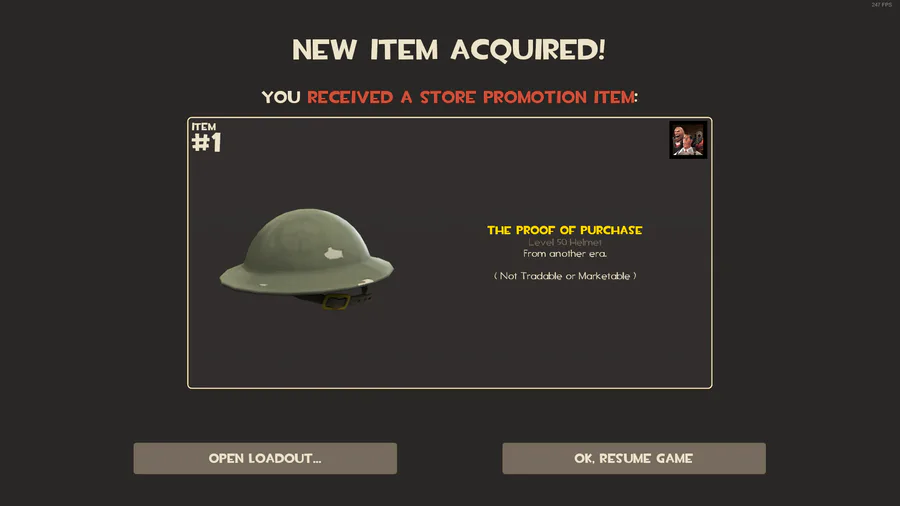Click the large #1 number
This screenshot has height=506, width=900.
(x=206, y=143)
